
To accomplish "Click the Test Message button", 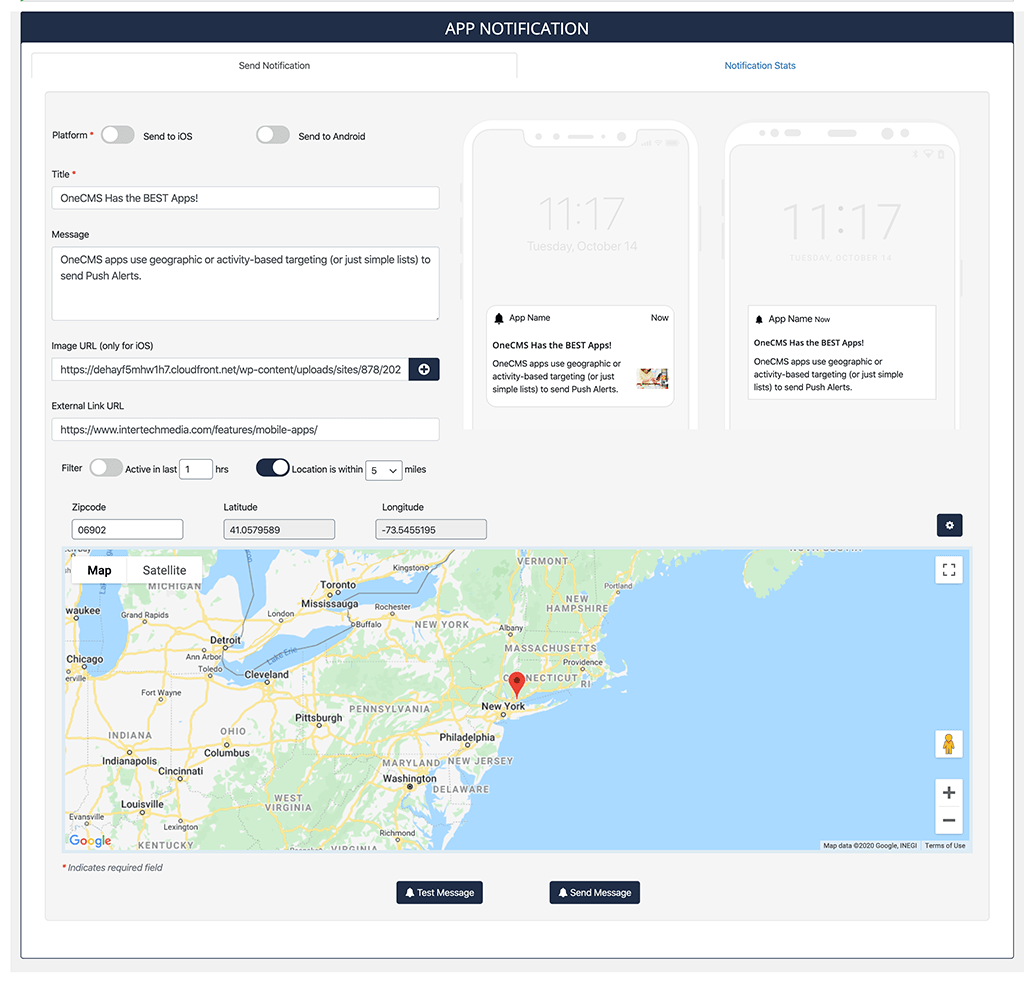I will (440, 893).
